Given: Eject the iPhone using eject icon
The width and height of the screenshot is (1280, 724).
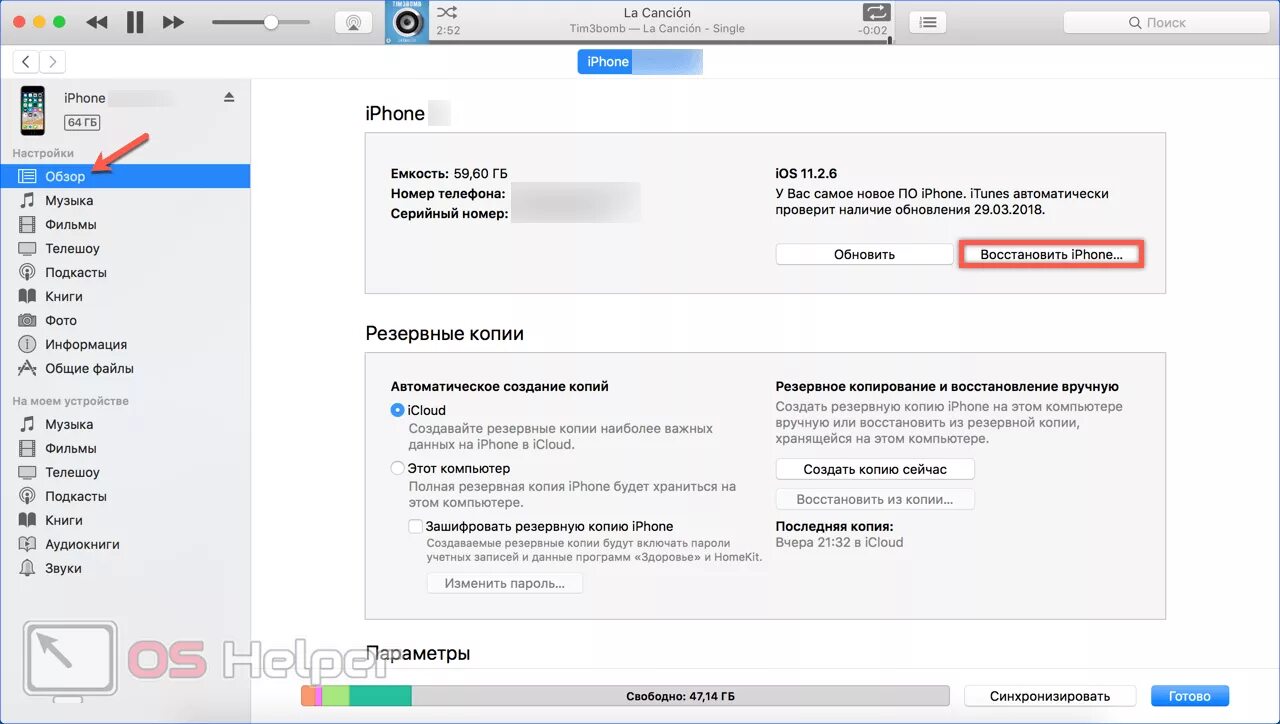Looking at the screenshot, I should (x=229, y=97).
